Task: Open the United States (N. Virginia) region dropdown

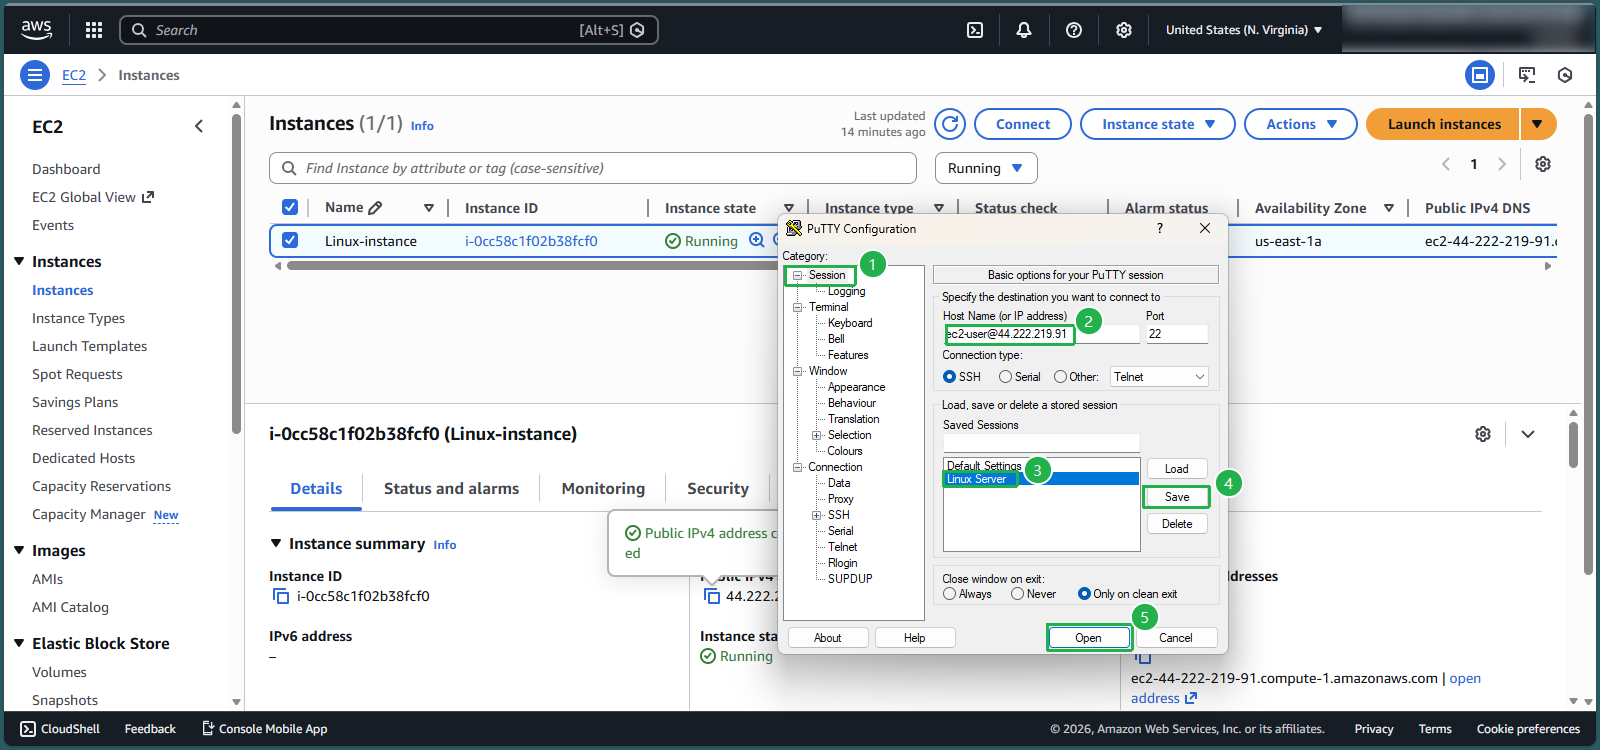Action: (x=1244, y=30)
